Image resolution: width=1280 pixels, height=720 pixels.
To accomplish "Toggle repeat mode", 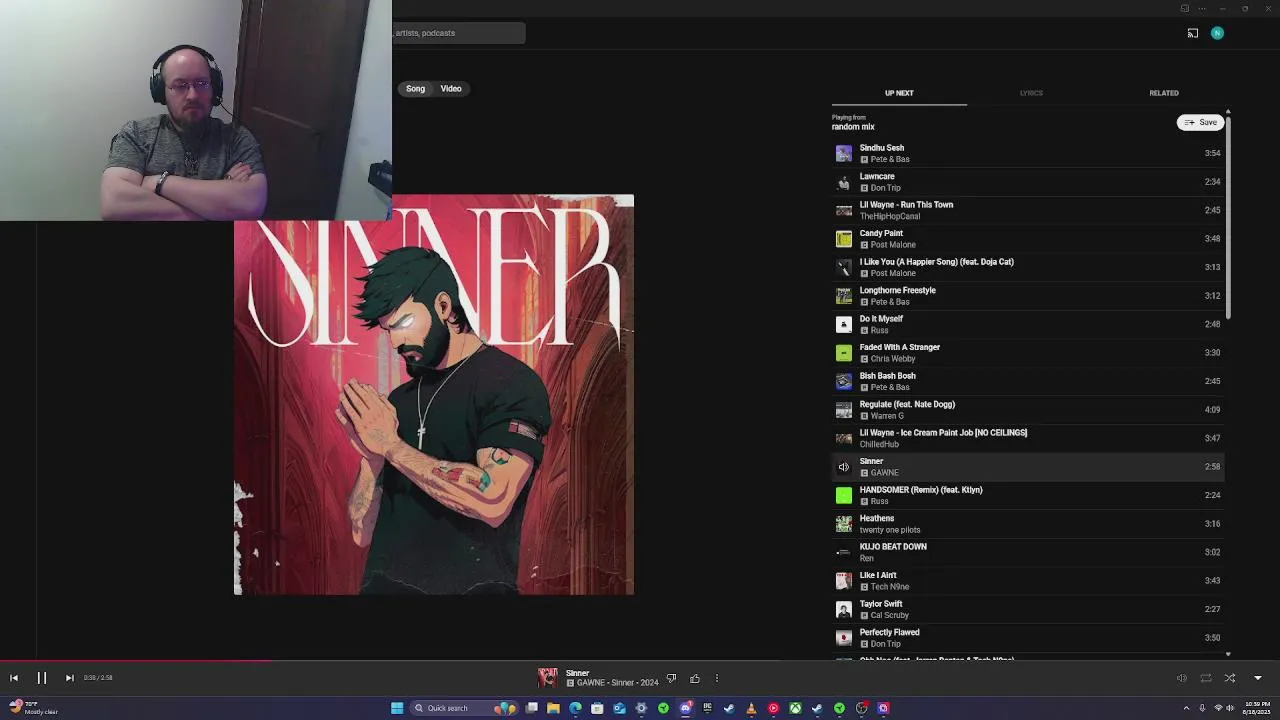I will pyautogui.click(x=1206, y=678).
